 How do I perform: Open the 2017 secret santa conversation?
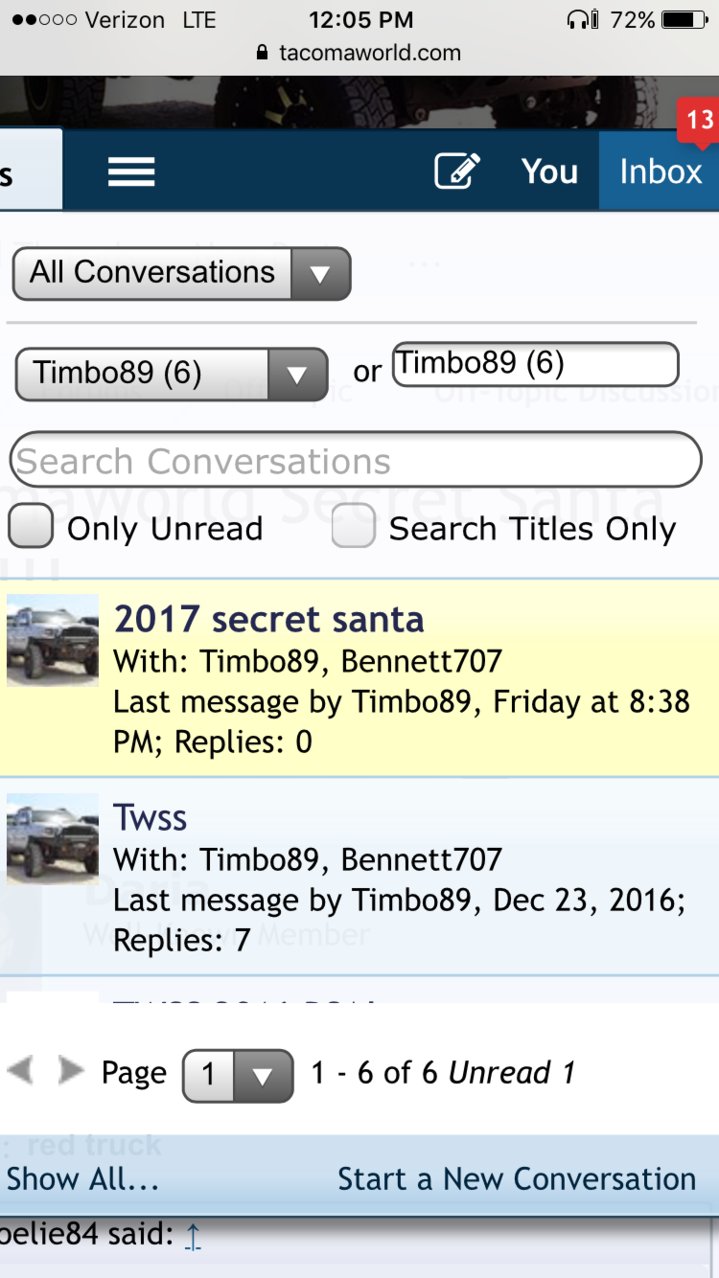[269, 619]
